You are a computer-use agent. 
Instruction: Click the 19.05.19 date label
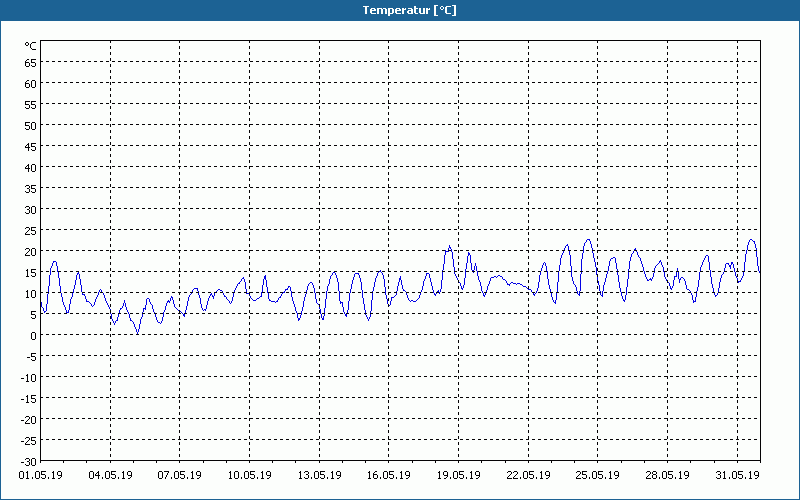[x=459, y=475]
